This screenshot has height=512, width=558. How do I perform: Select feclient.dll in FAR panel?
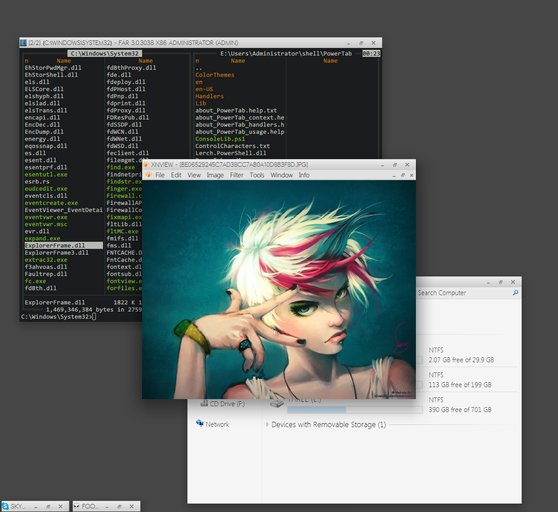tap(128, 153)
